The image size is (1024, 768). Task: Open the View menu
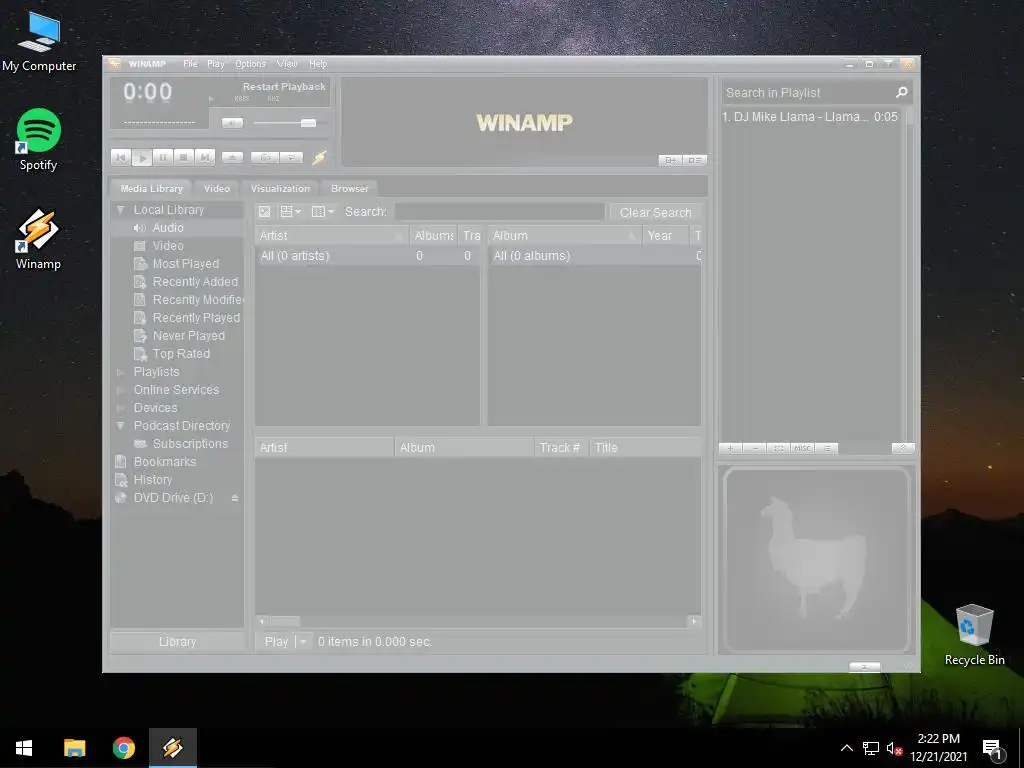click(x=287, y=64)
